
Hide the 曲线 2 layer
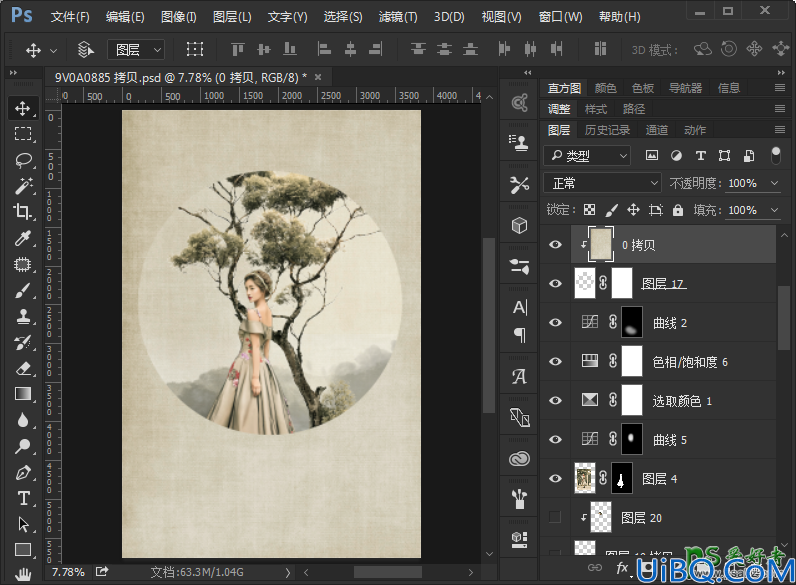(555, 322)
